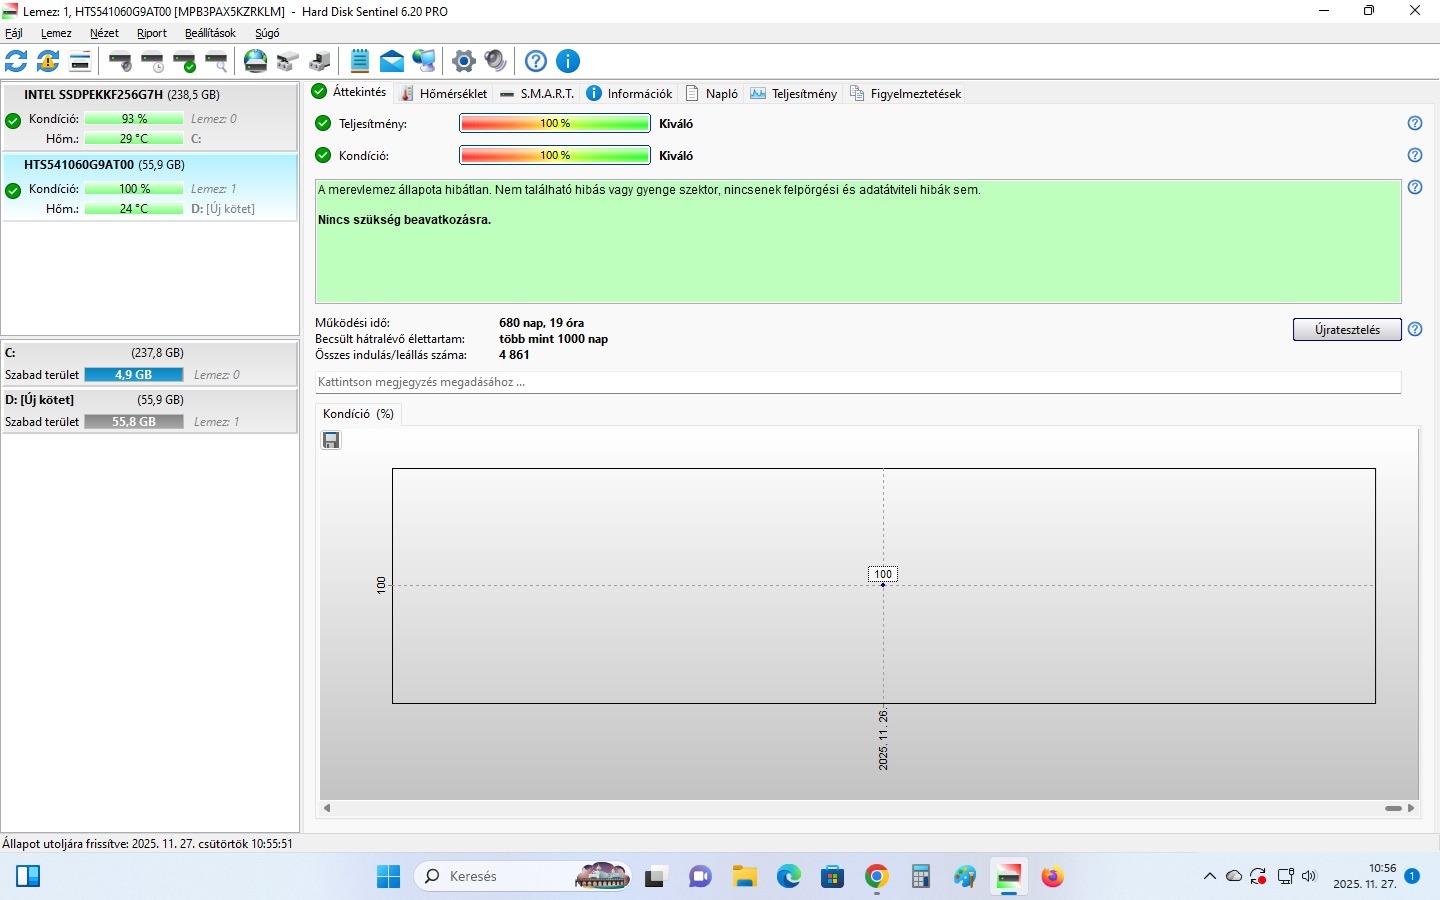Click the globe with monitor network icon

424,61
